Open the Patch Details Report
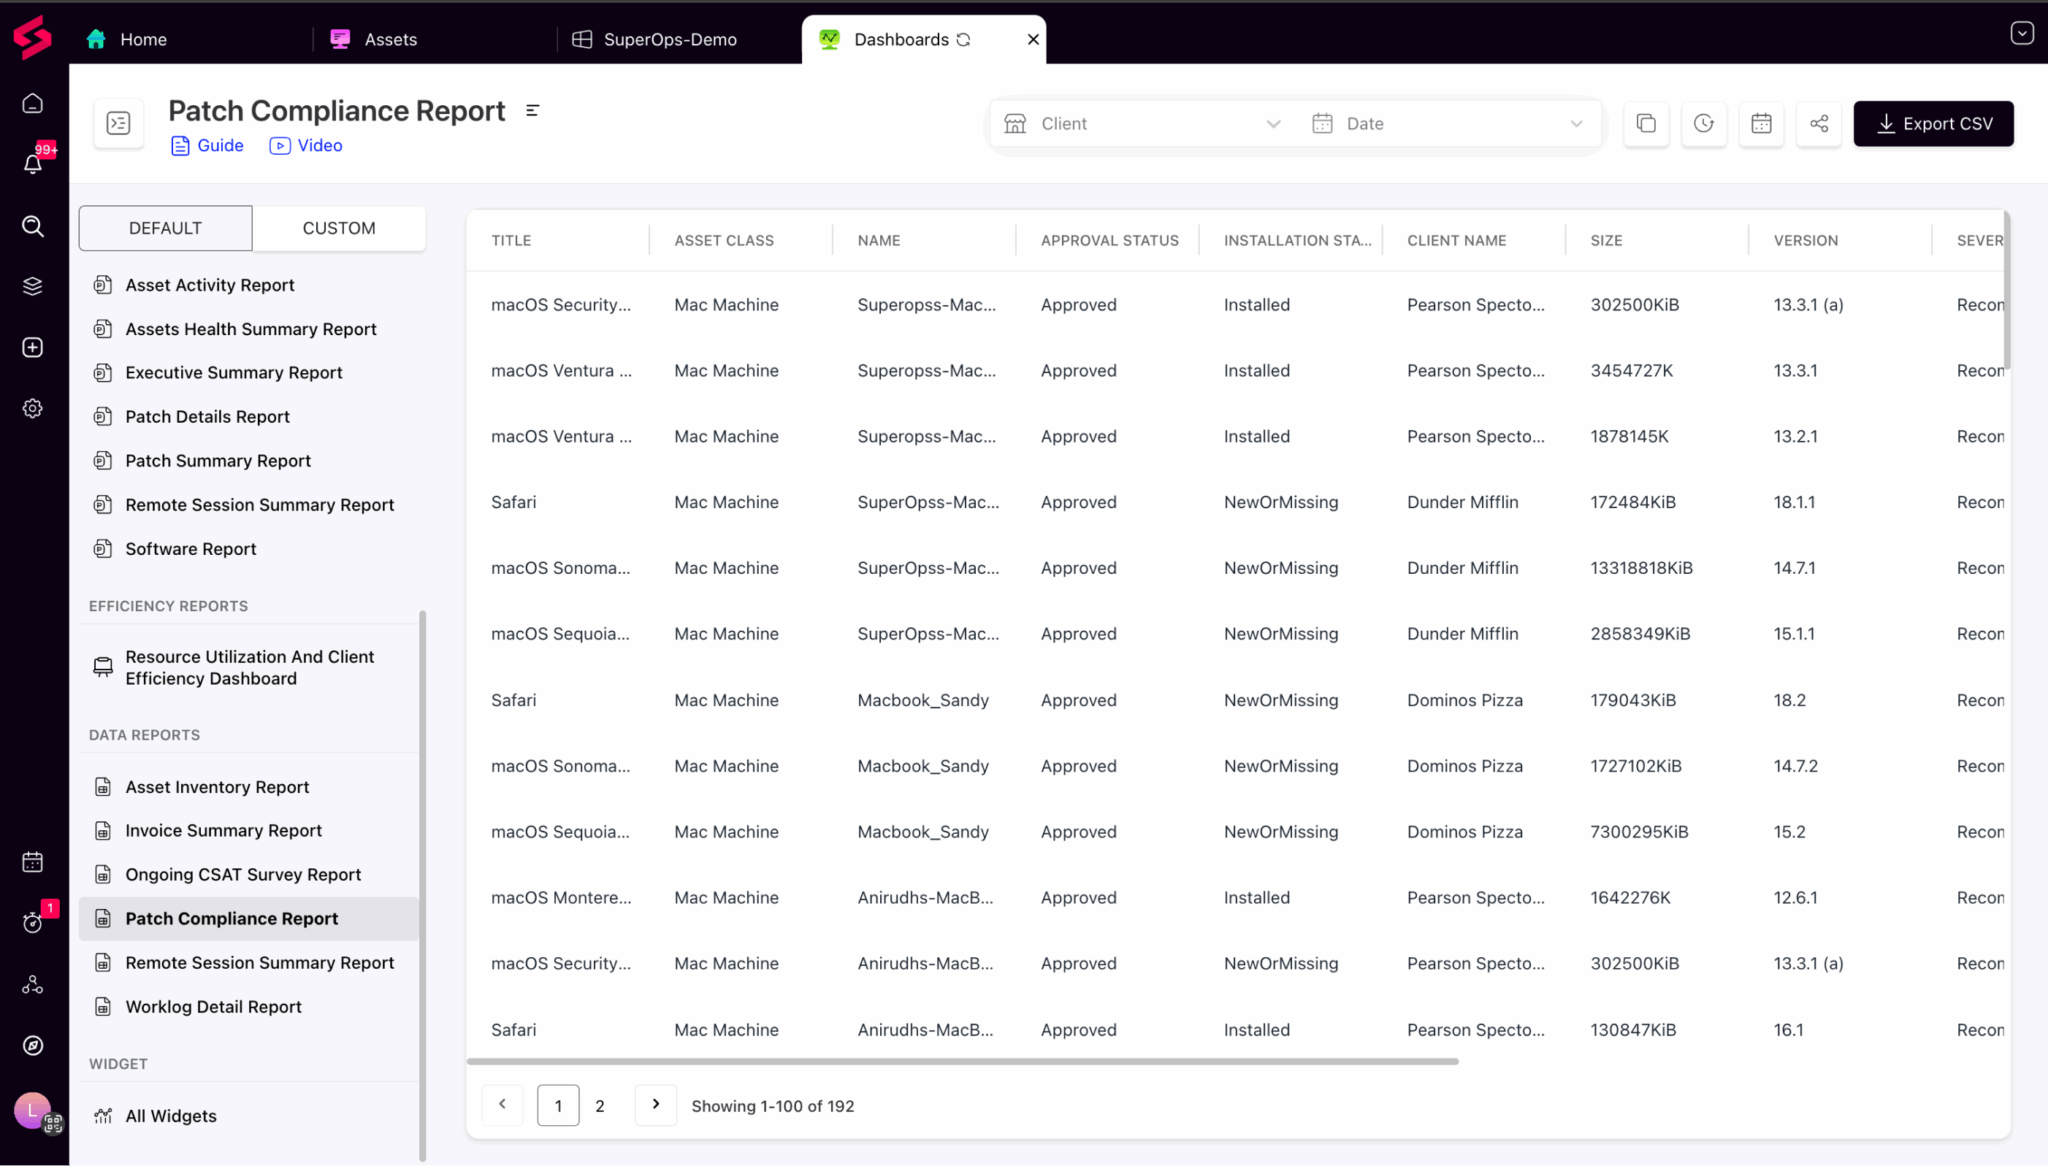The height and width of the screenshot is (1166, 2048). 207,416
